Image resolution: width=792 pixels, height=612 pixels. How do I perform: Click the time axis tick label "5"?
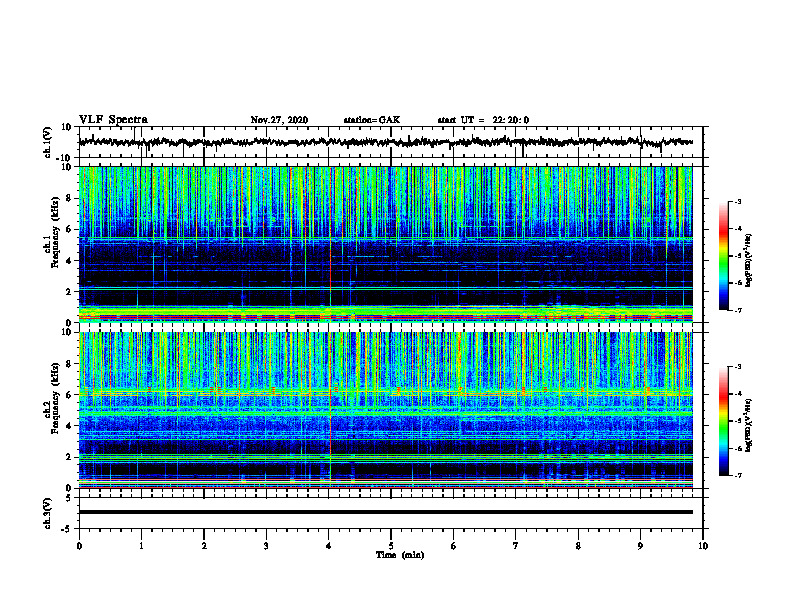pos(391,546)
